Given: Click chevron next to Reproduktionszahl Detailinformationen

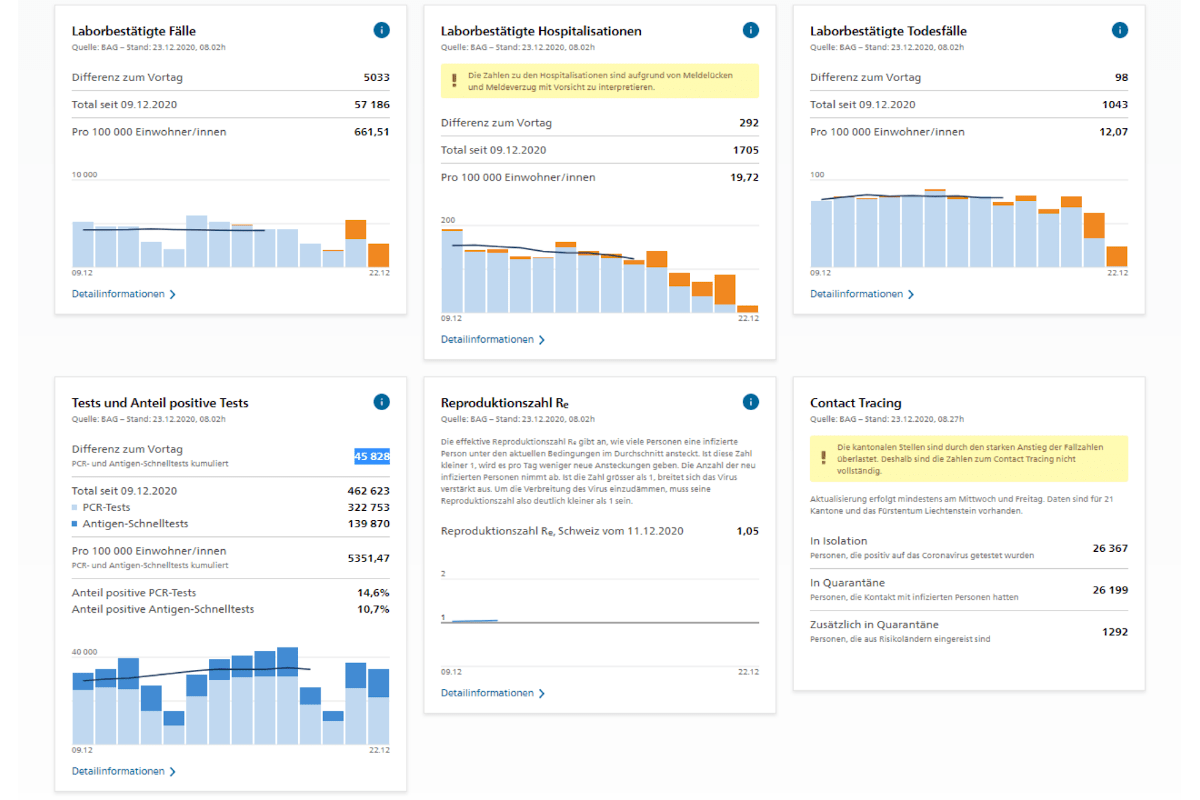Looking at the screenshot, I should click(x=542, y=693).
